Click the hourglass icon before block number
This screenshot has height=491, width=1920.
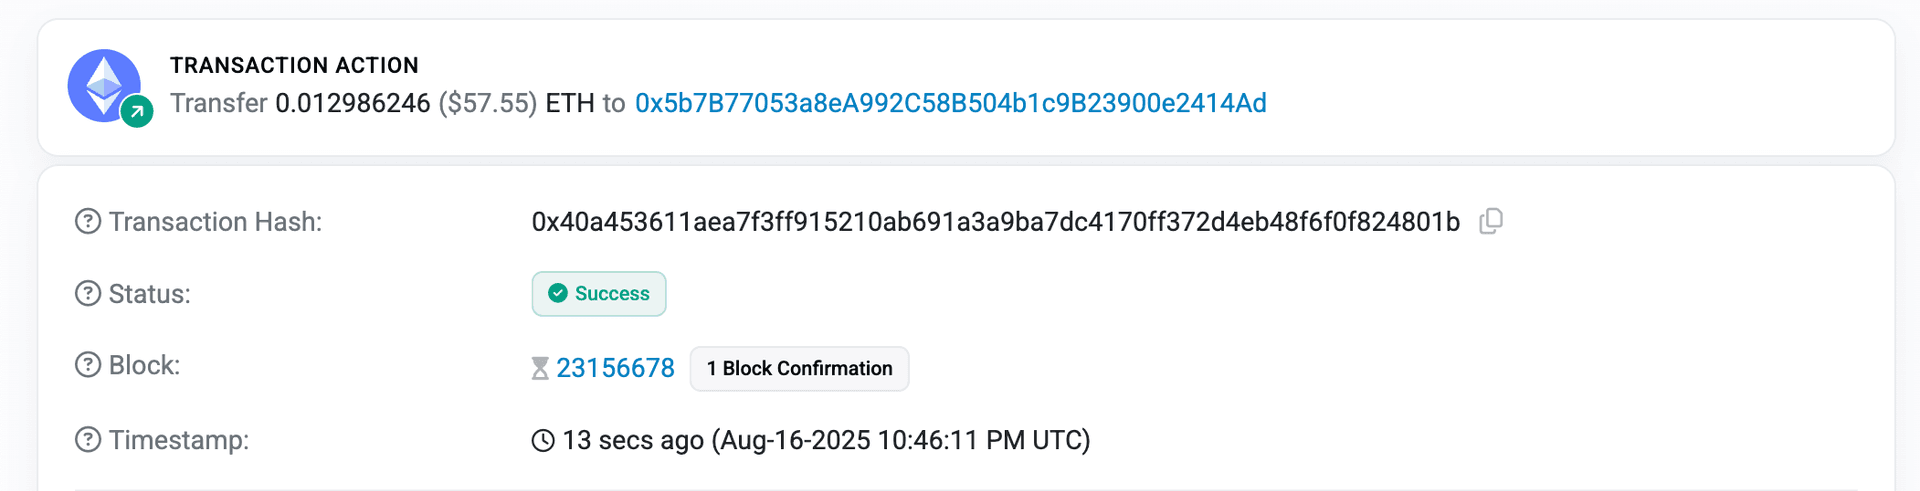point(540,369)
